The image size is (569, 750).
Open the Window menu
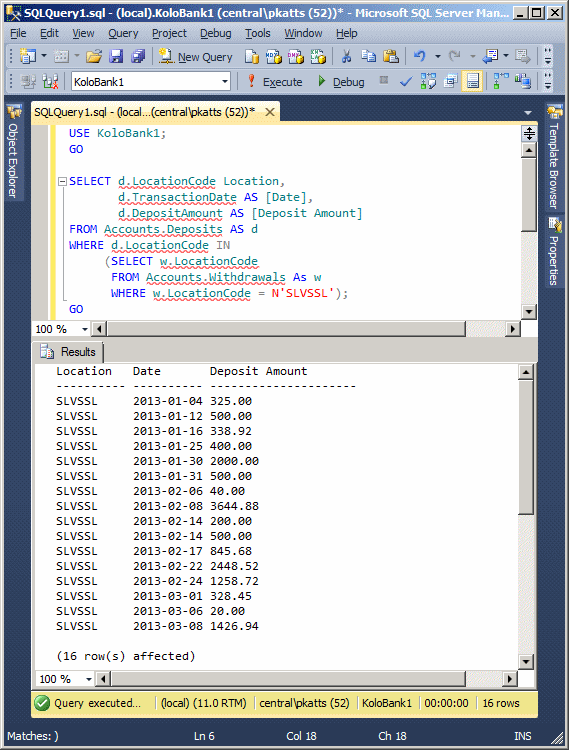tap(303, 33)
